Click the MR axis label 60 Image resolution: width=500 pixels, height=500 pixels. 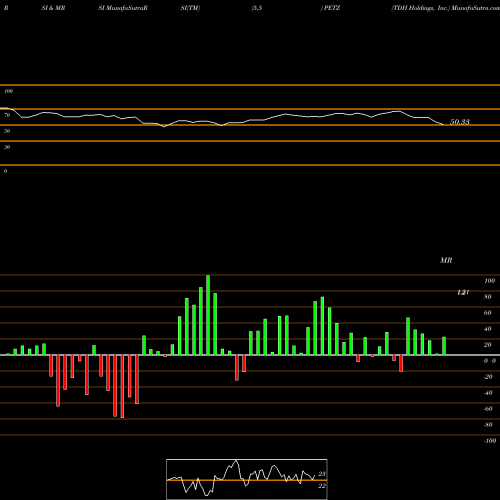(488, 313)
